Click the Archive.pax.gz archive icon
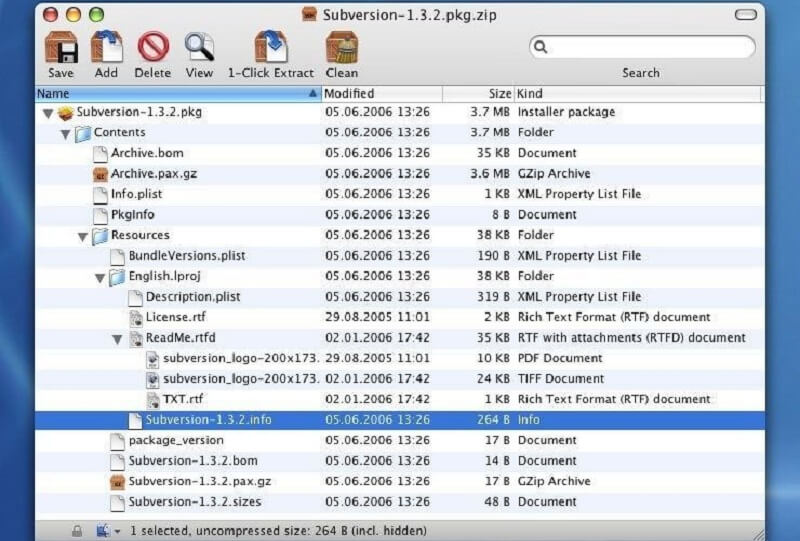The image size is (800, 541). 100,175
